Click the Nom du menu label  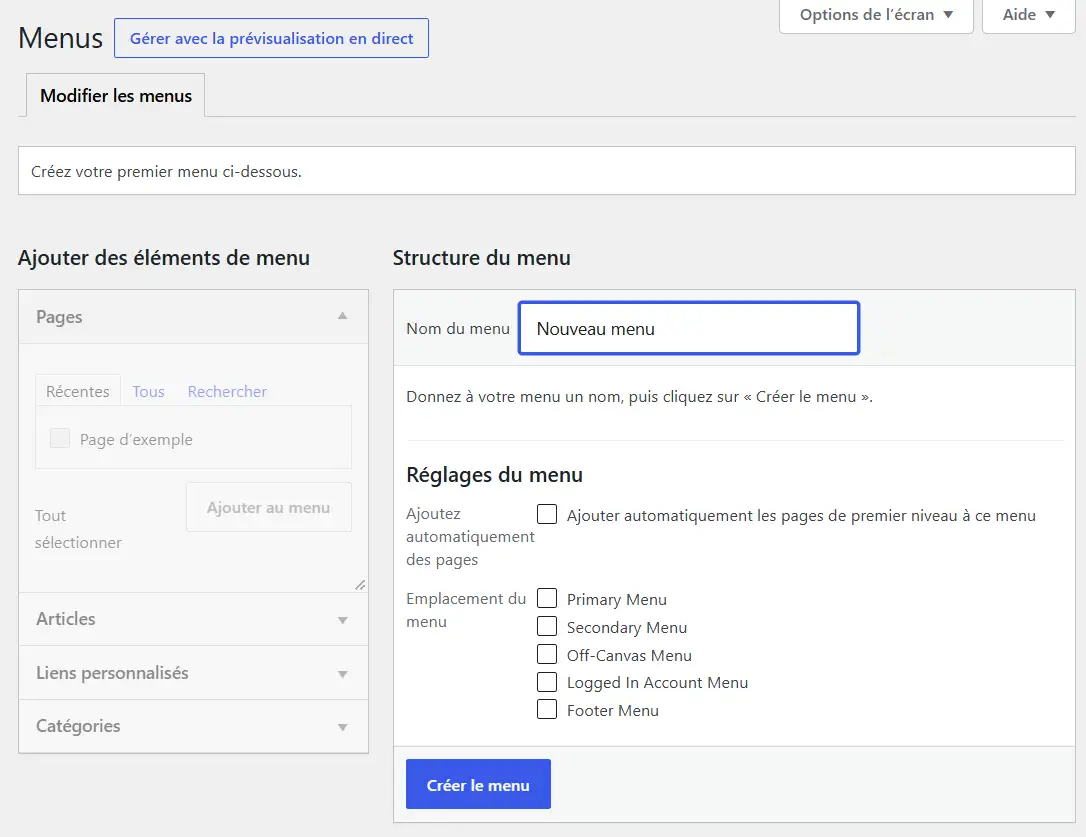[x=458, y=328]
